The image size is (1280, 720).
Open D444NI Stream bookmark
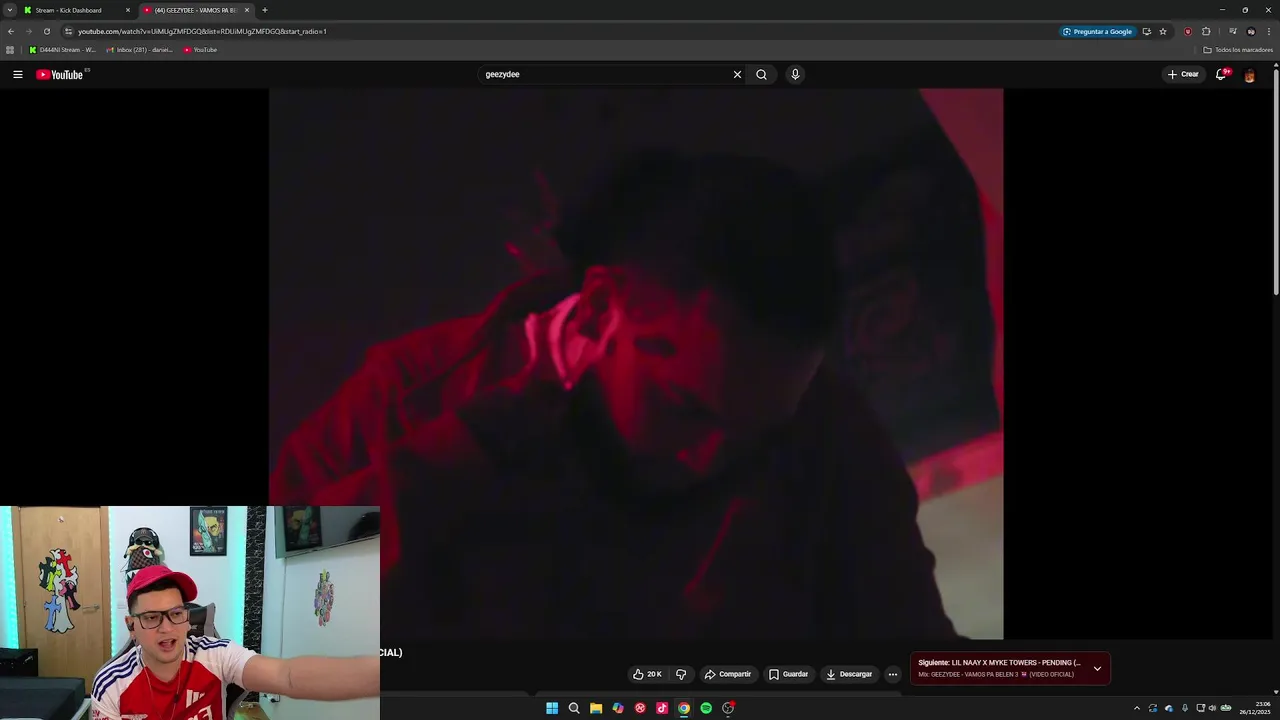62,50
